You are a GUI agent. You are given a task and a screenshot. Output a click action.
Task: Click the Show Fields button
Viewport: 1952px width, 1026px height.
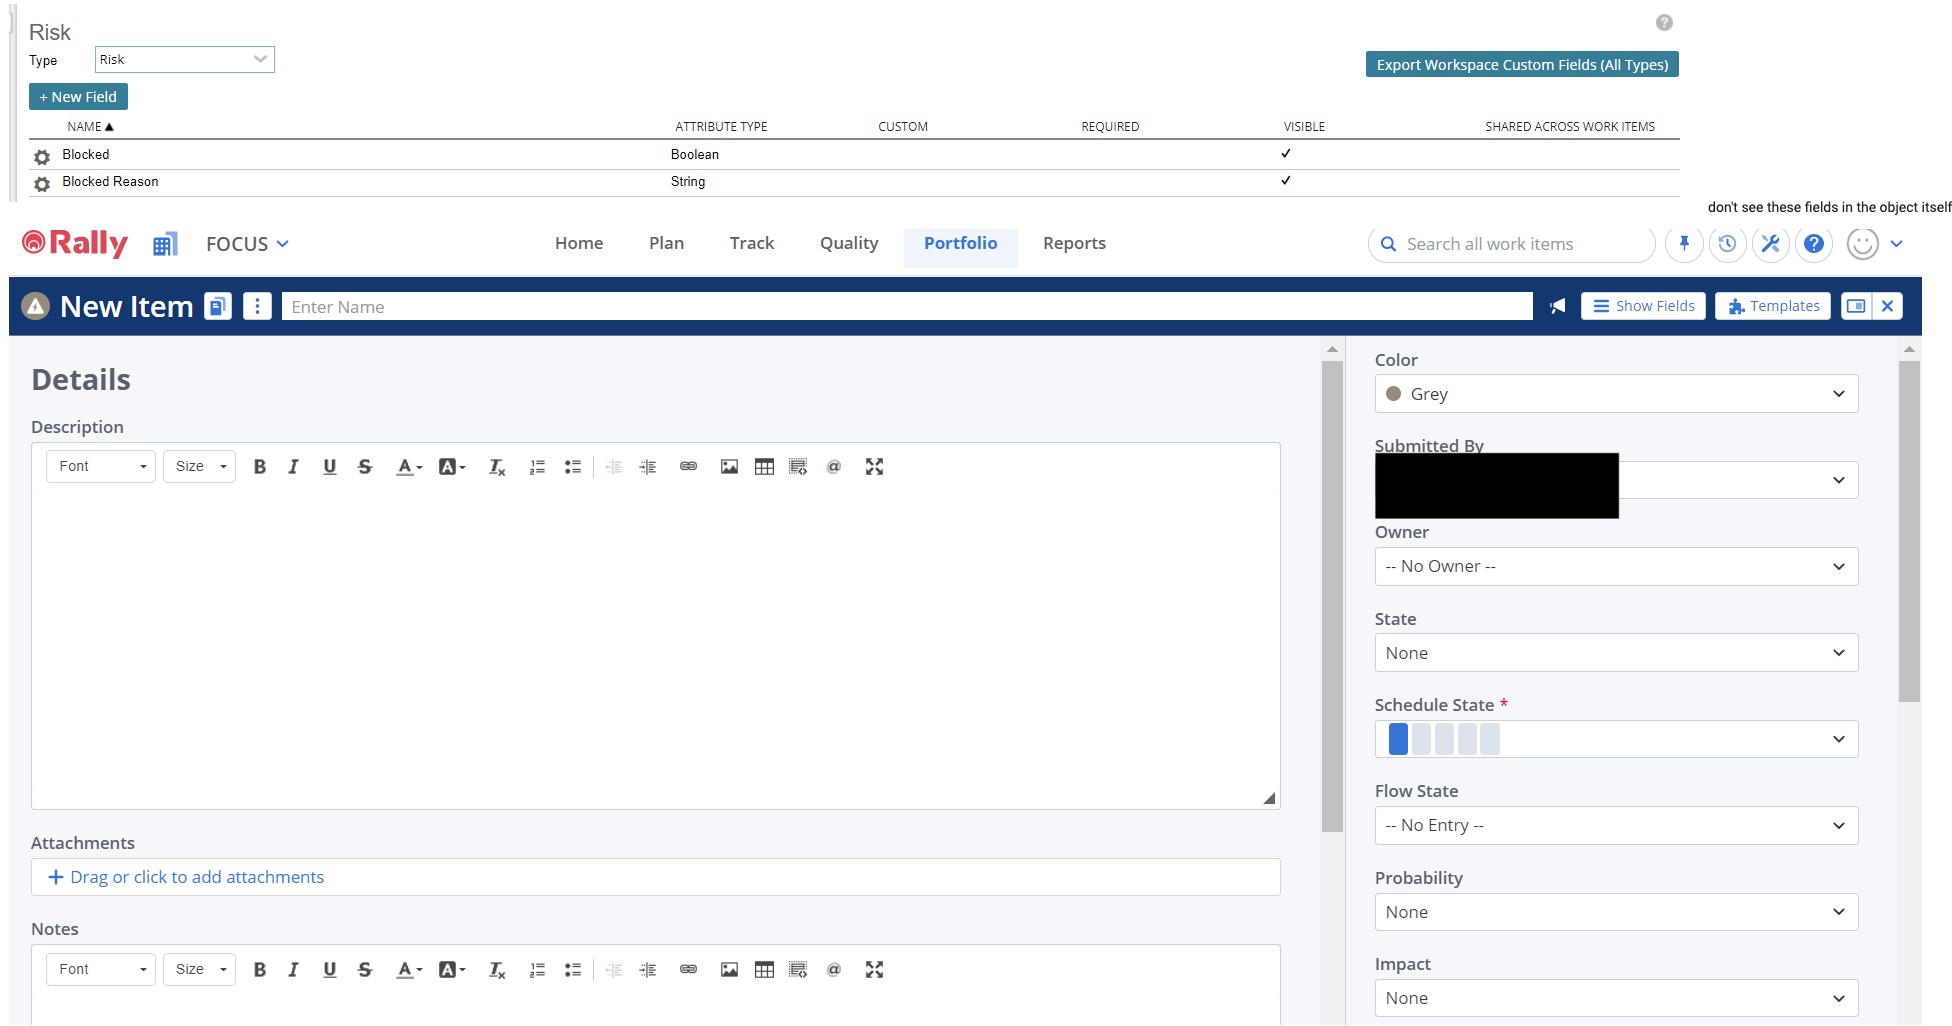(1643, 307)
